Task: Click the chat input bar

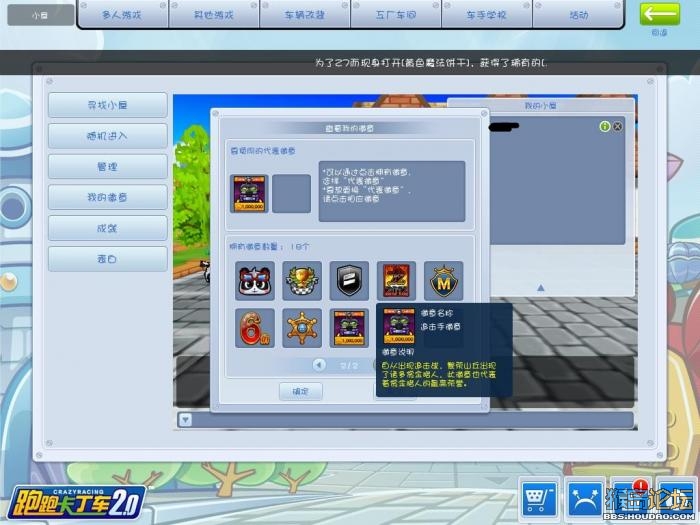Action: point(413,420)
